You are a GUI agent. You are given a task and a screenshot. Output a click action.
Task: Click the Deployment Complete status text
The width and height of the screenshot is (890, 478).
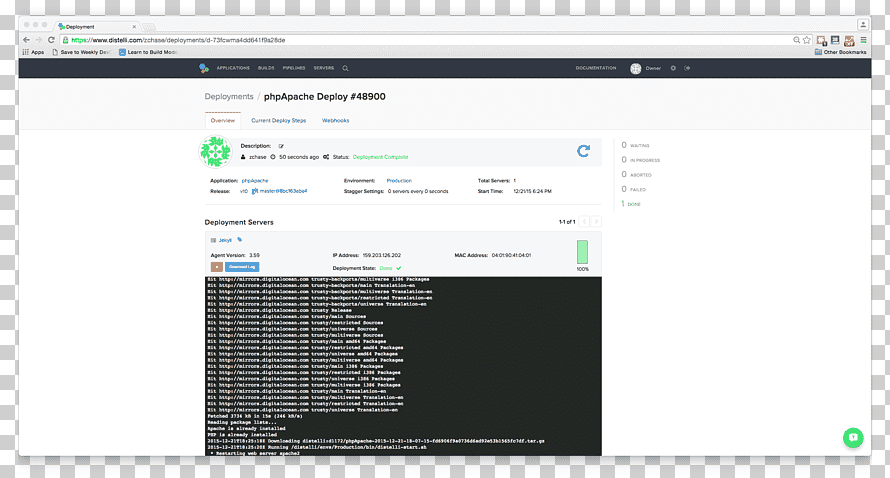(380, 157)
